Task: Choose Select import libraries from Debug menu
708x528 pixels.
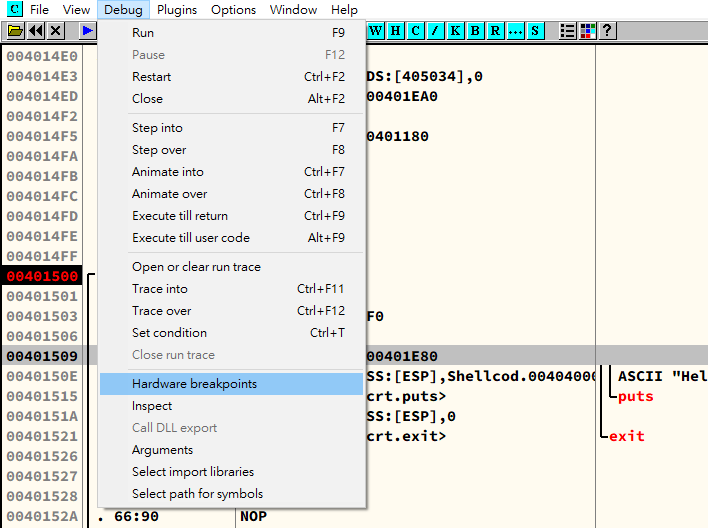Action: [x=193, y=472]
